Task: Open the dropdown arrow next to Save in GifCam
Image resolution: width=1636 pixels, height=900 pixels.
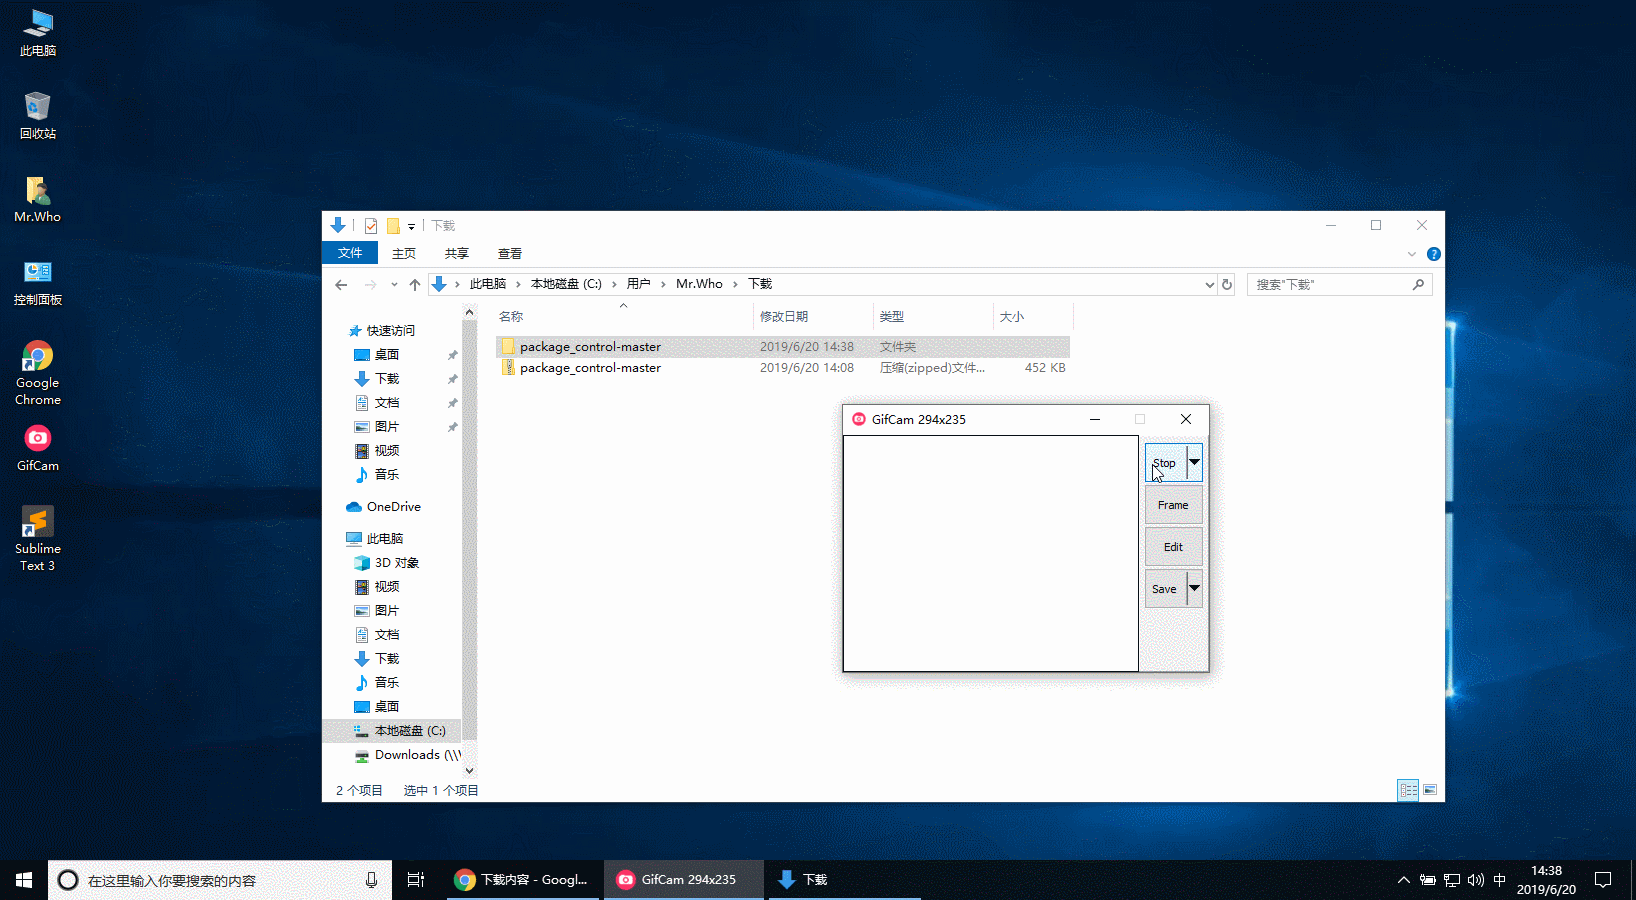Action: [1194, 589]
